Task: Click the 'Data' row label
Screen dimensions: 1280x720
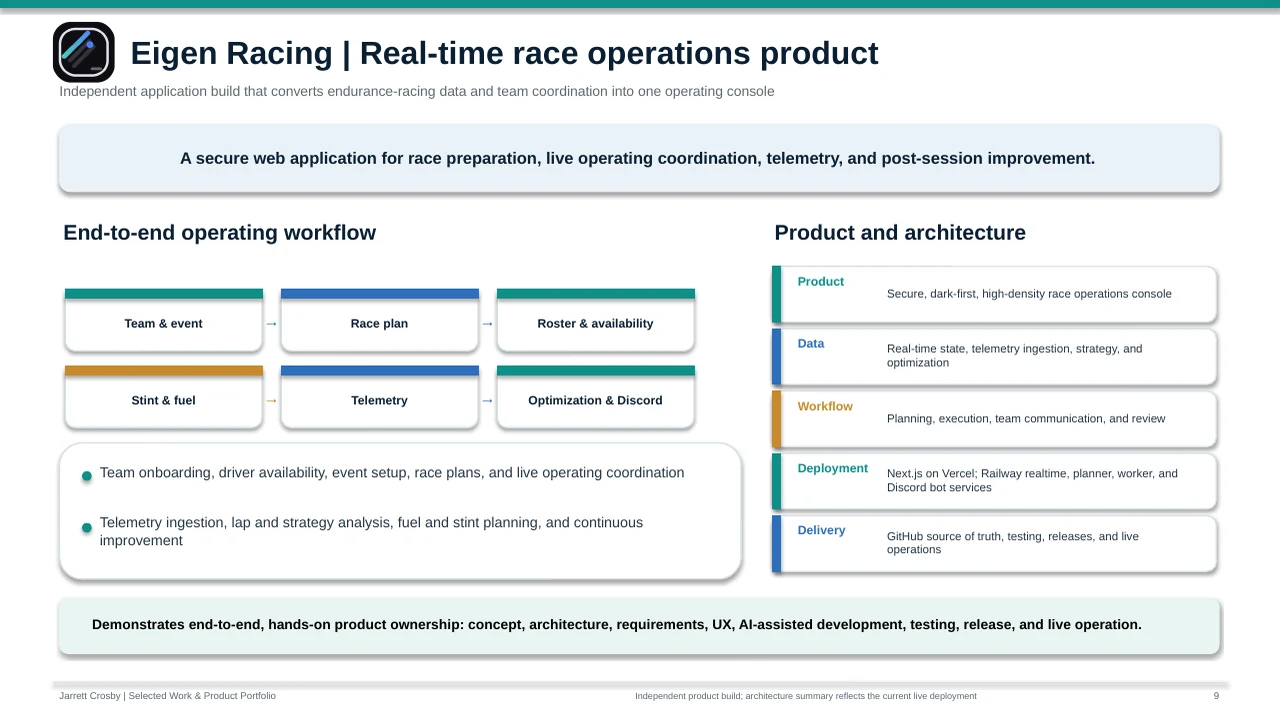Action: point(811,344)
